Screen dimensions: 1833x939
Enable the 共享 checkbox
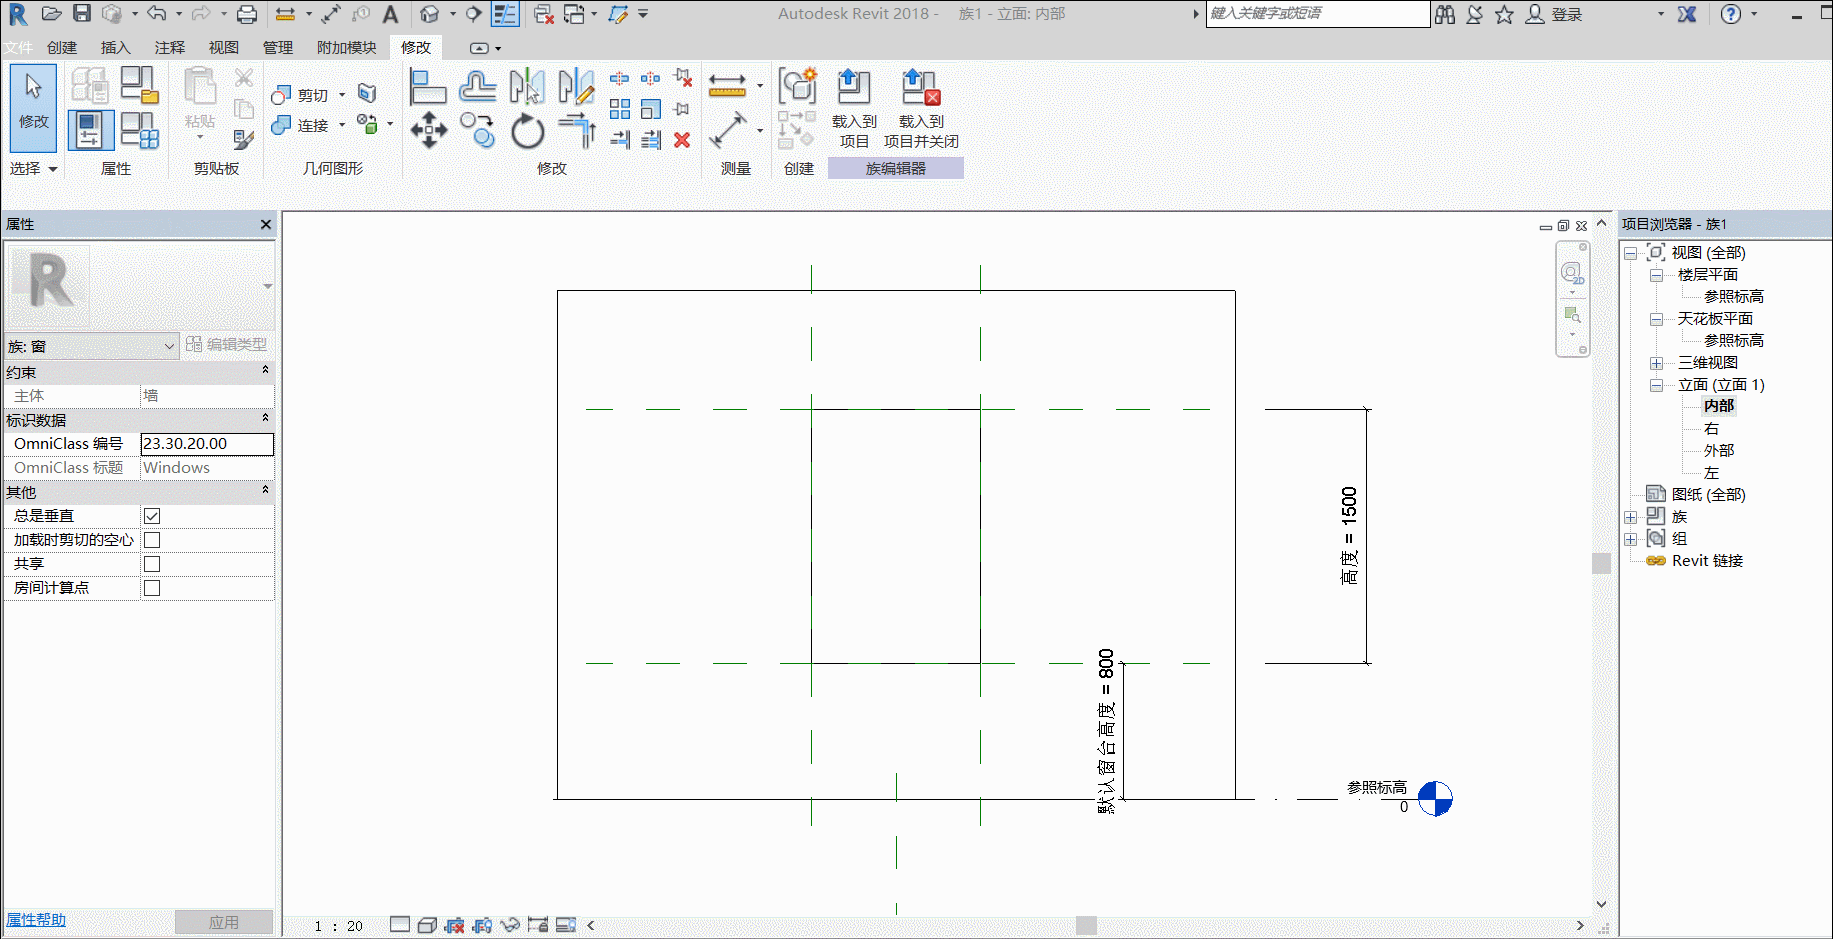pos(152,564)
